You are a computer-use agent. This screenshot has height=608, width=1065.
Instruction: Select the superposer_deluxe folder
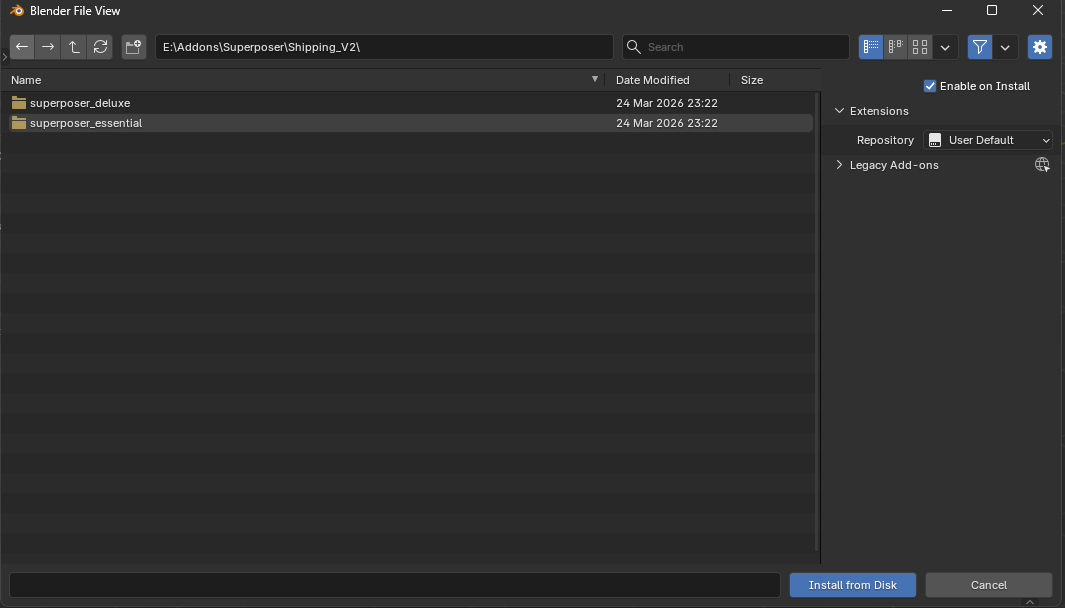point(411,103)
